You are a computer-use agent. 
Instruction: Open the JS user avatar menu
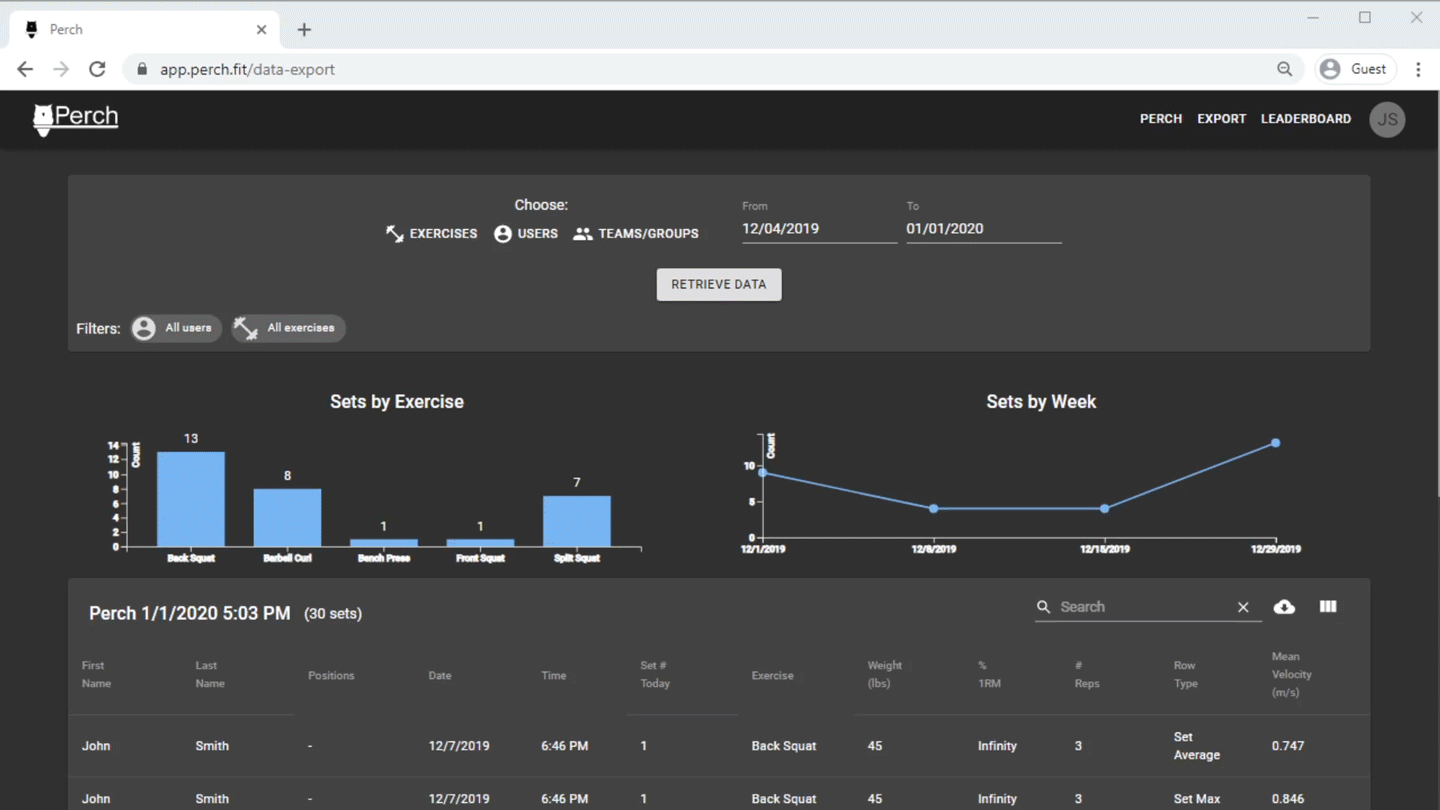click(x=1387, y=119)
